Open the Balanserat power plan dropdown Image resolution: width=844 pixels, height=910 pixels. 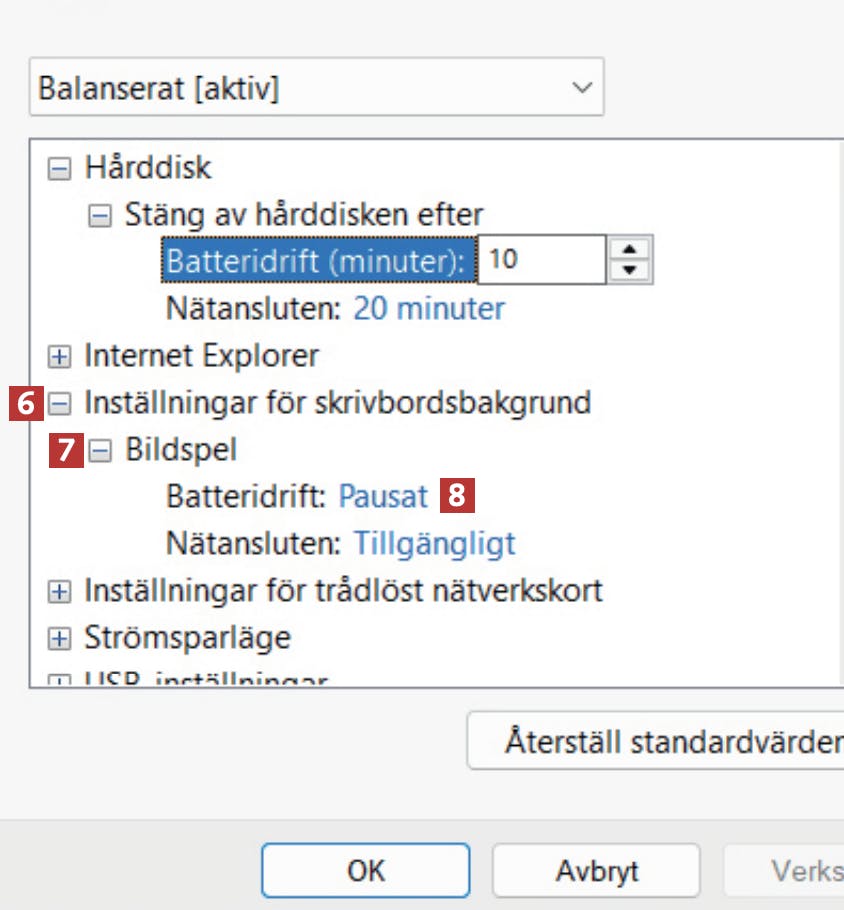[x=316, y=87]
